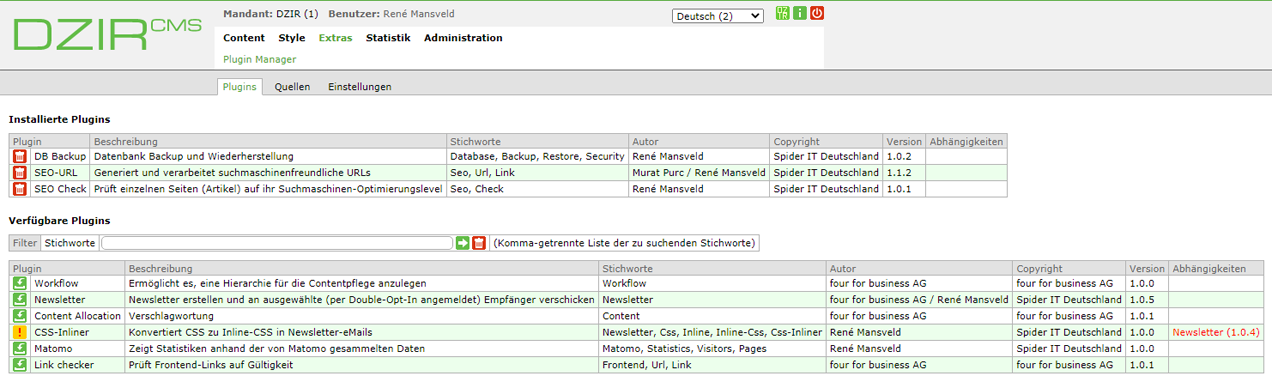Click 'Datenbank Backup und Wiederherstellung' description

(194, 157)
